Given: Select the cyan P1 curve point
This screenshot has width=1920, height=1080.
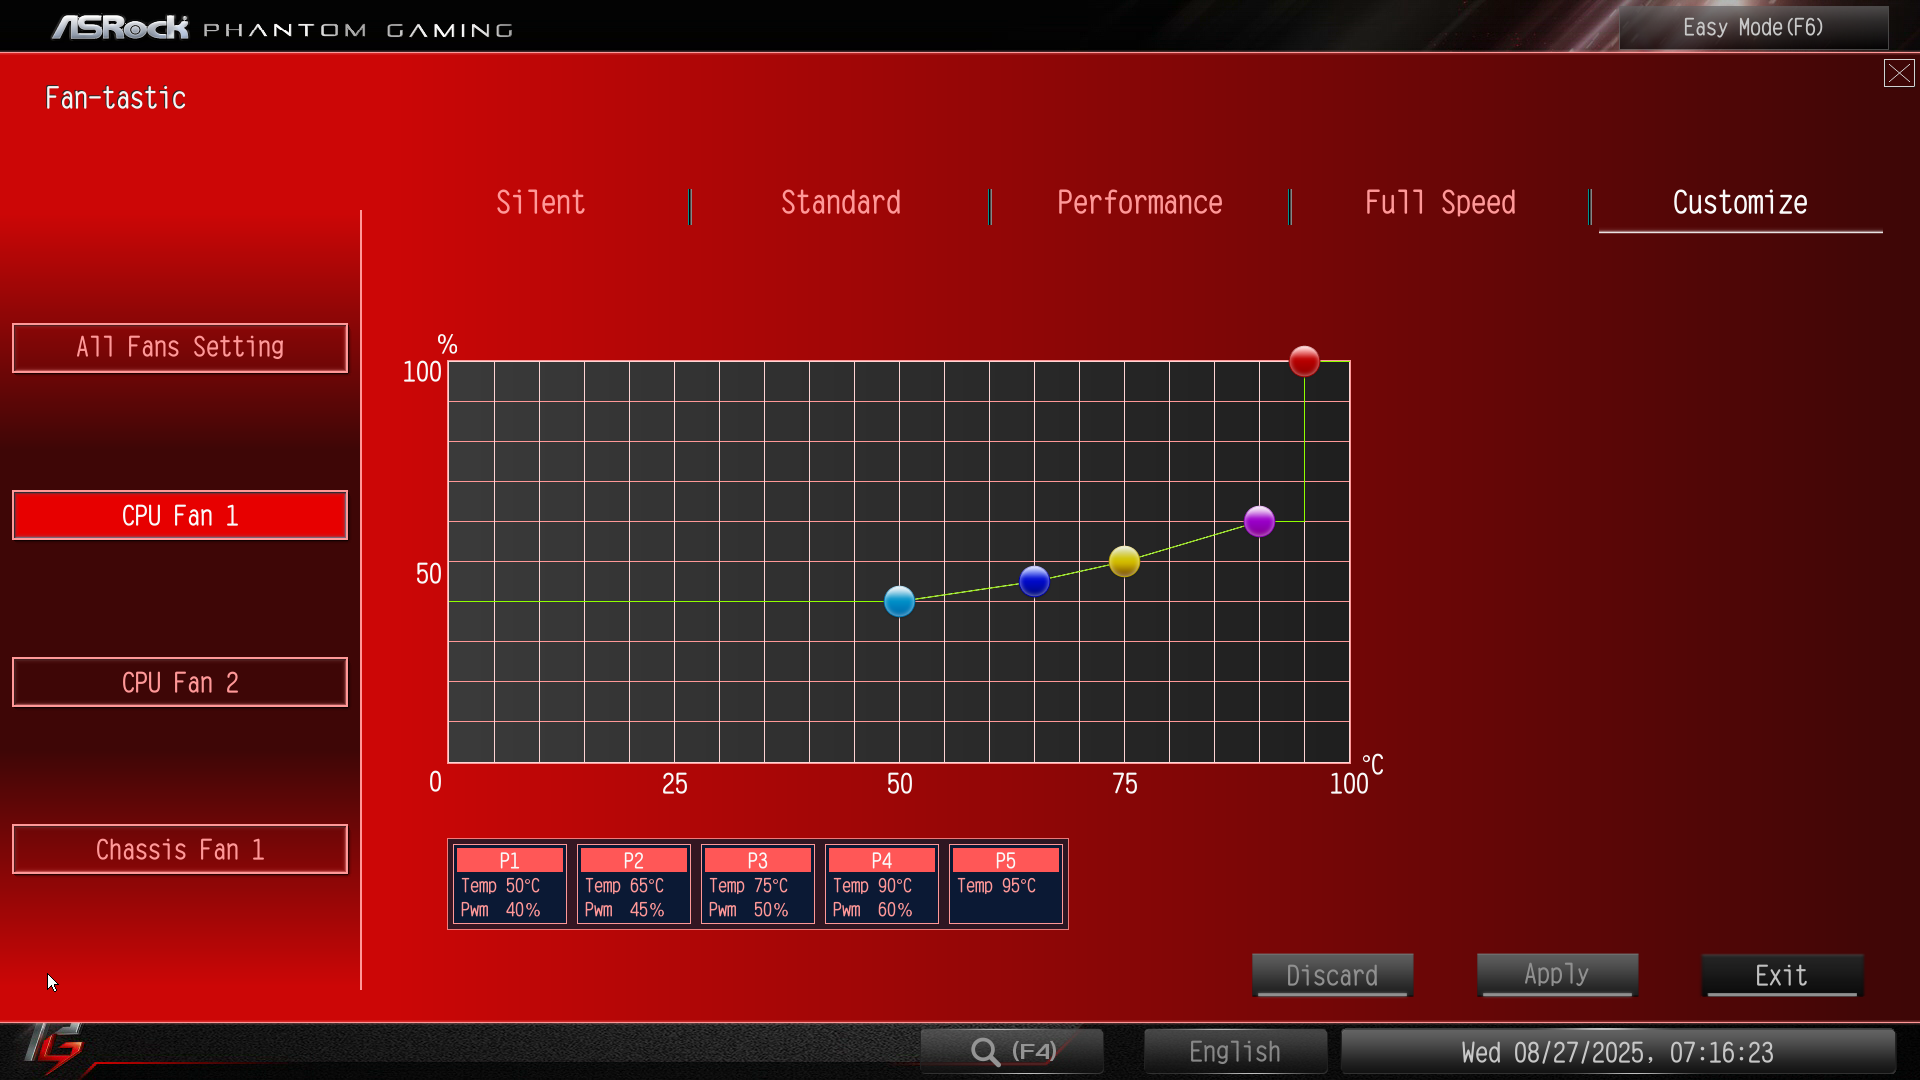Looking at the screenshot, I should [899, 601].
